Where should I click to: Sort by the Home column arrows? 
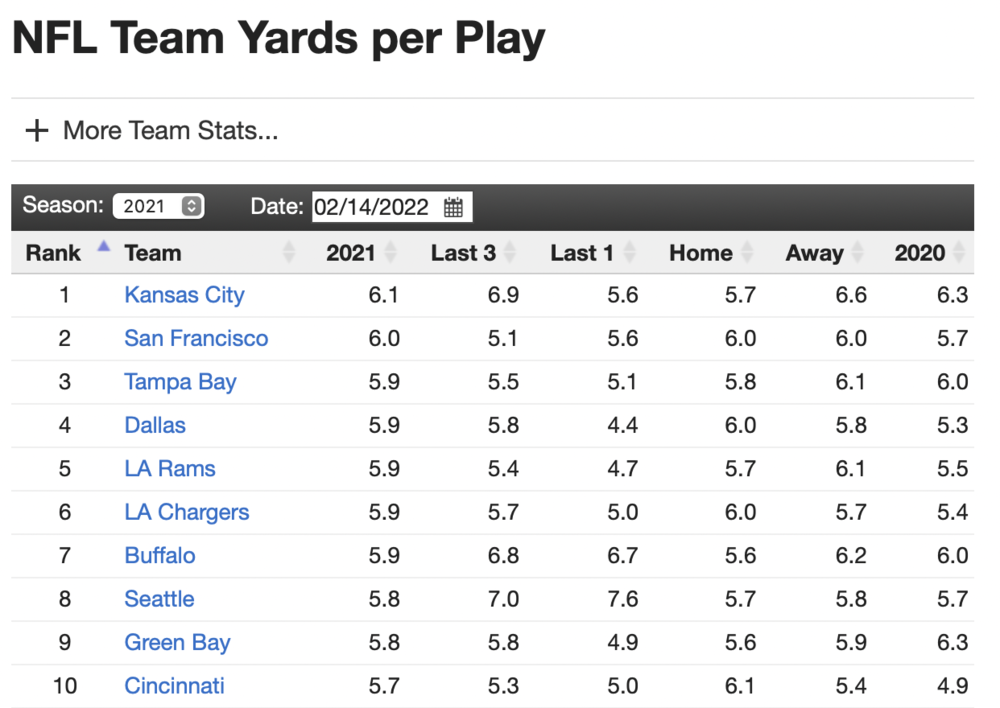pyautogui.click(x=746, y=253)
